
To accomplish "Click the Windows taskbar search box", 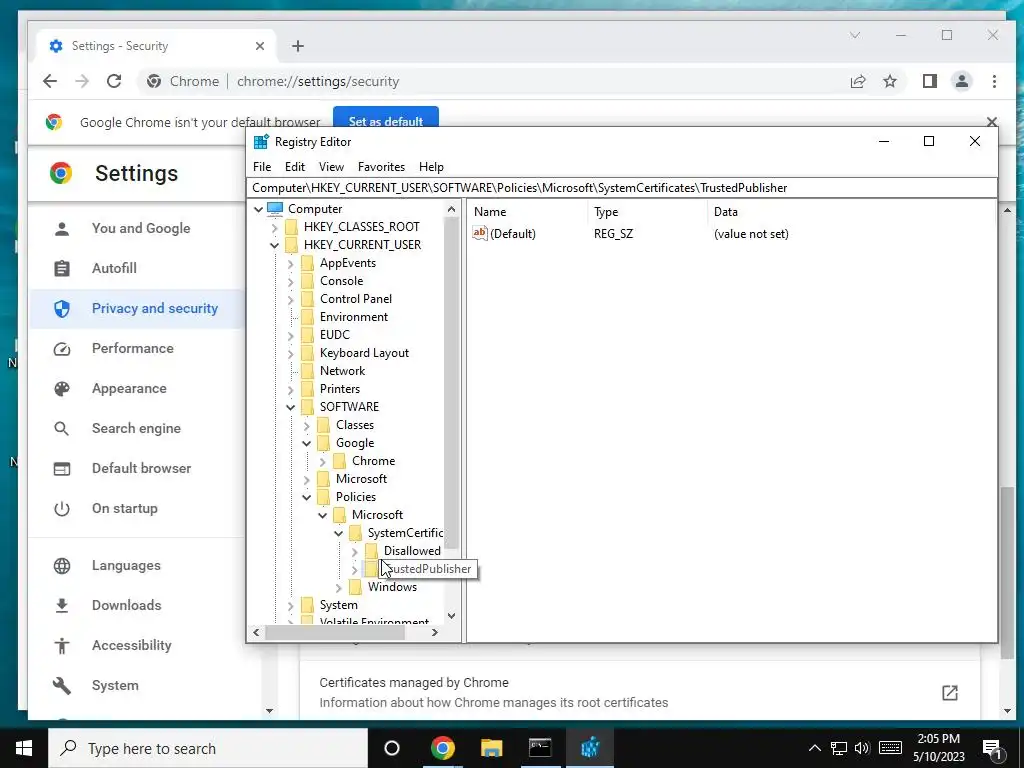I will click(208, 748).
